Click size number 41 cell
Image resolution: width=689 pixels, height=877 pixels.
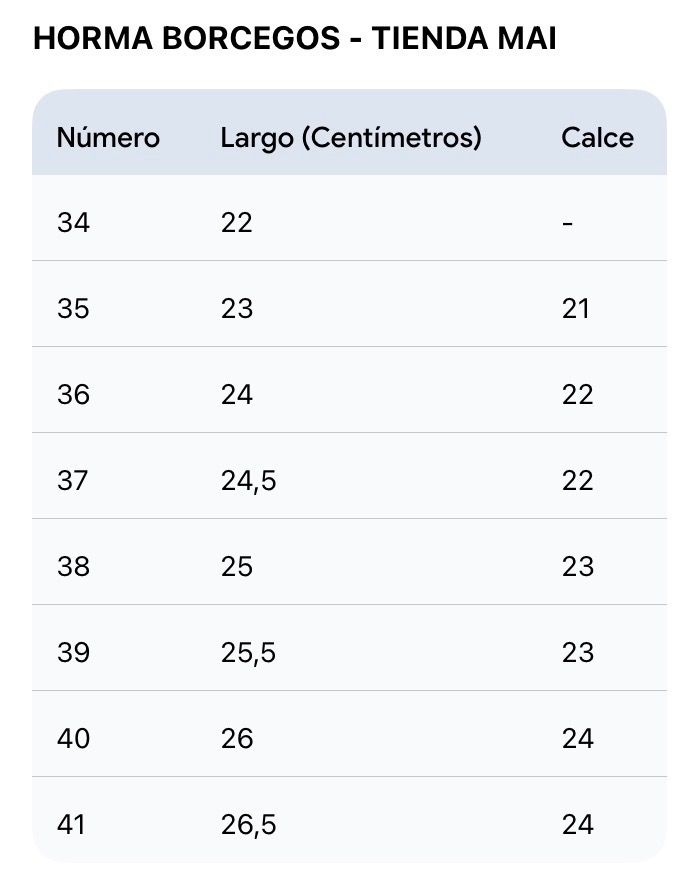pyautogui.click(x=72, y=824)
